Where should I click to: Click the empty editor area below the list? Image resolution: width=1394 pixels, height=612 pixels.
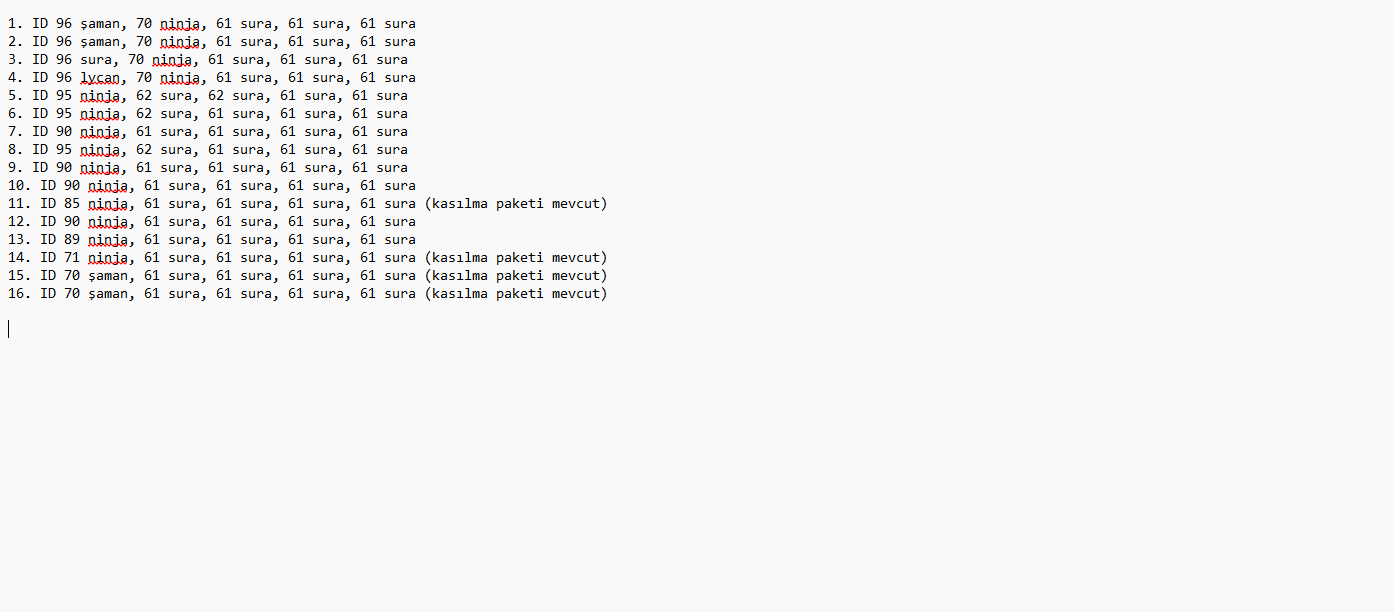point(697,460)
